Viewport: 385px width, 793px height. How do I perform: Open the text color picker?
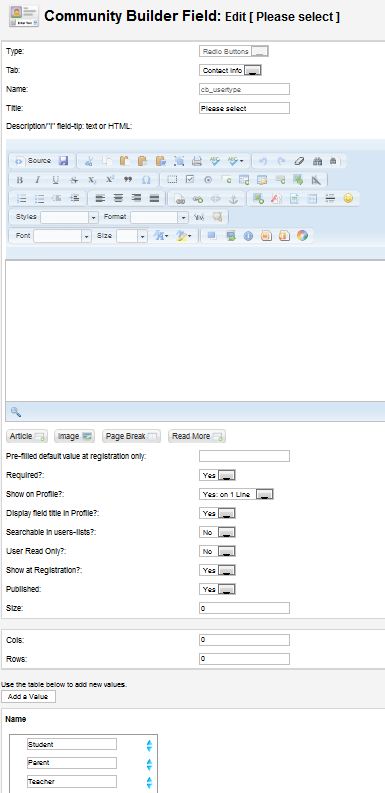click(x=161, y=236)
